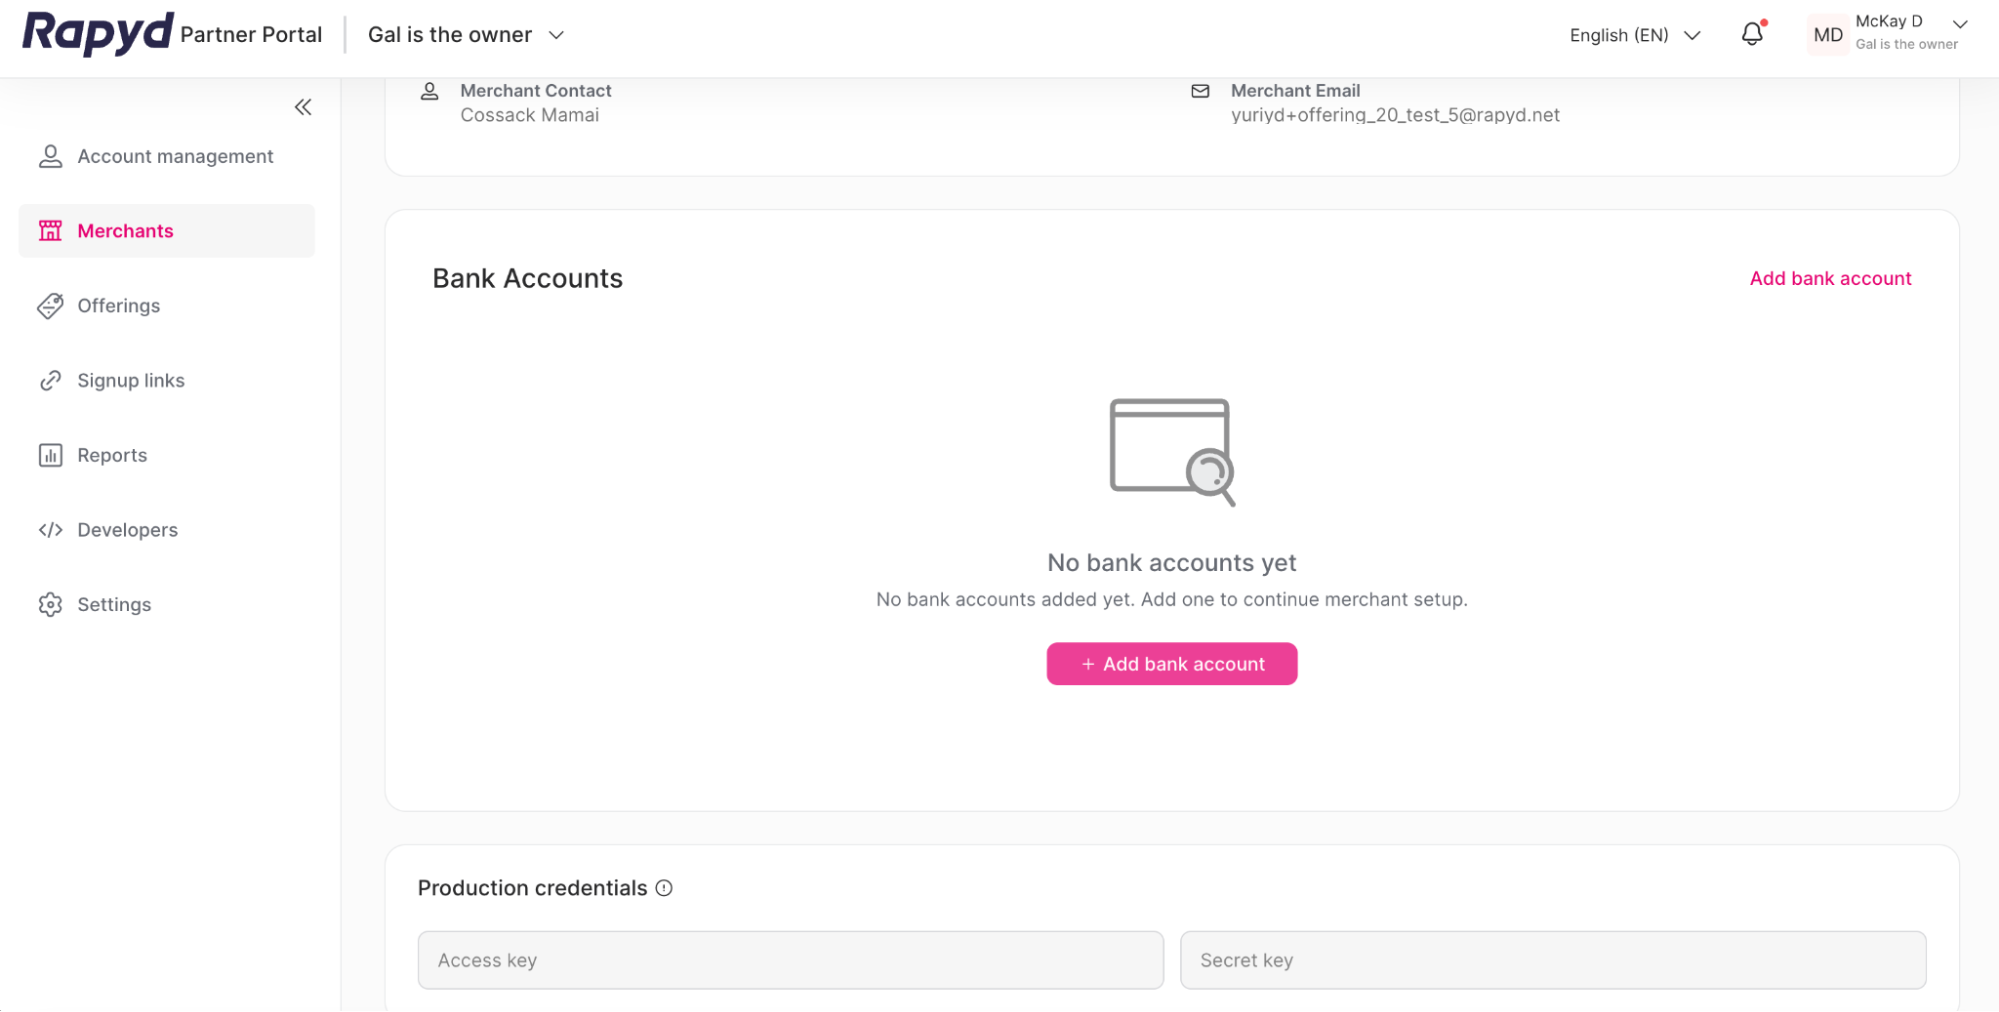Click the notification bell icon
This screenshot has height=1012, width=1999.
tap(1751, 34)
